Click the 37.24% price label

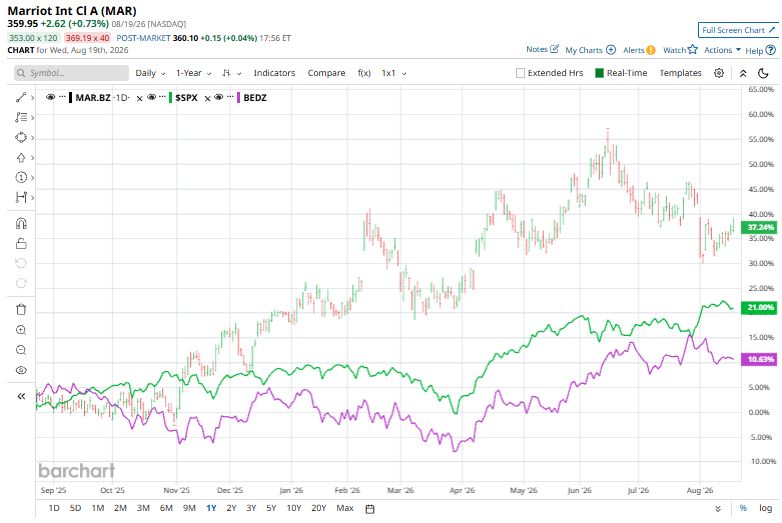[761, 227]
